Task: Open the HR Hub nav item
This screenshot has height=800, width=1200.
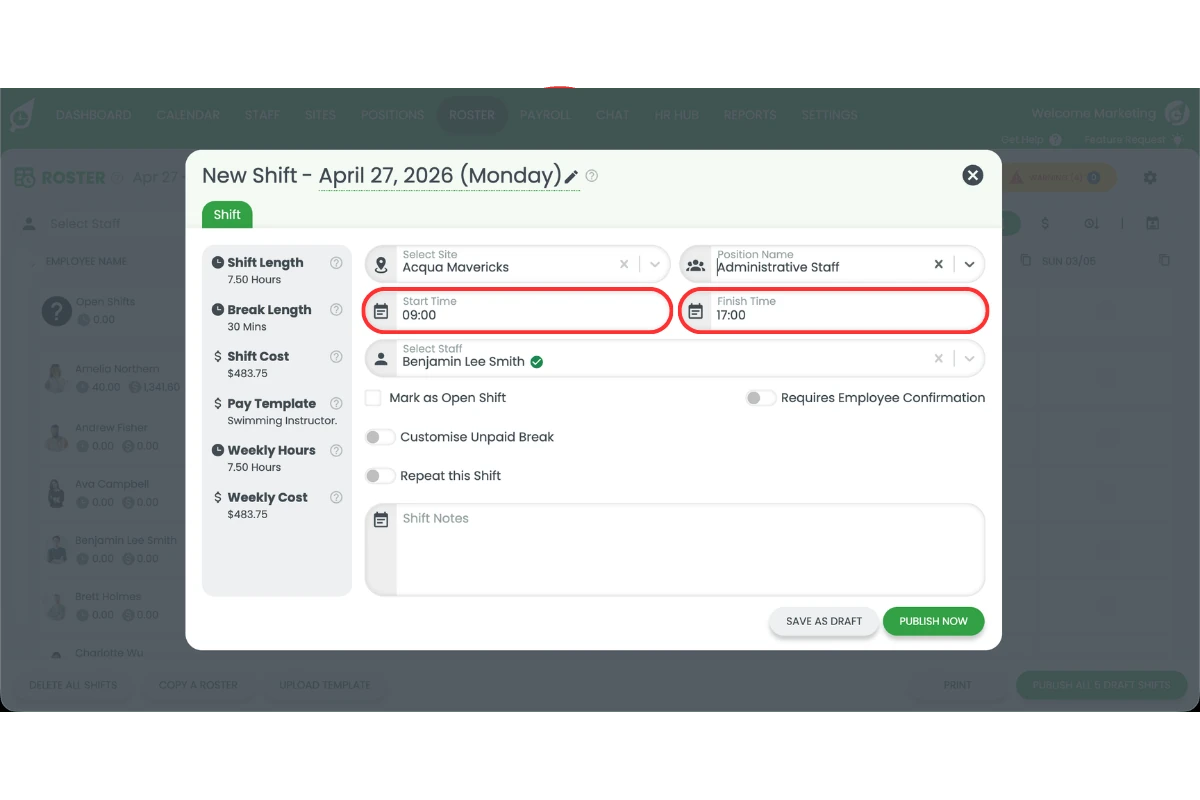Action: click(677, 115)
